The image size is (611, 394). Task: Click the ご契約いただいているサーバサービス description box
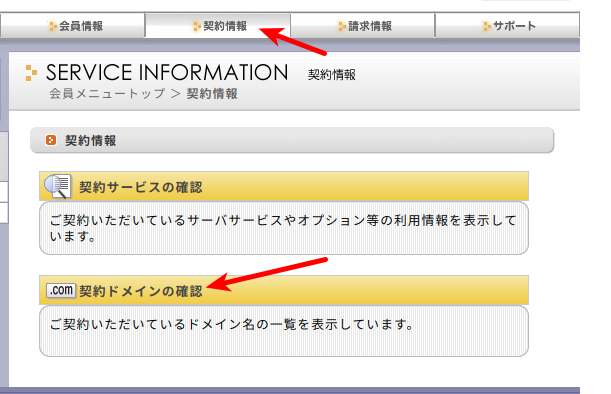tap(284, 228)
